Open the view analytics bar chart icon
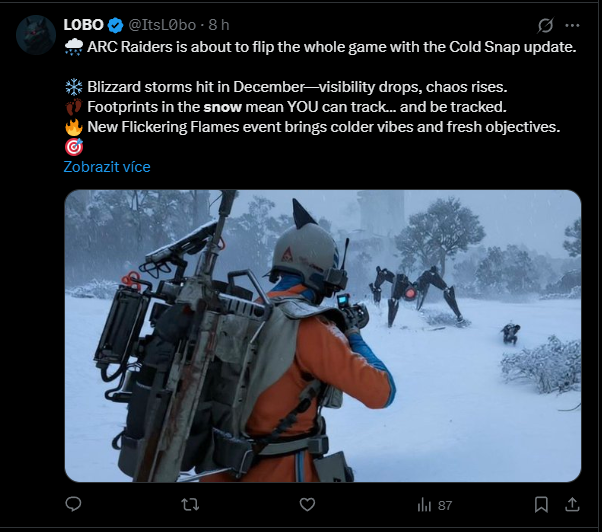This screenshot has width=602, height=532. (x=424, y=505)
